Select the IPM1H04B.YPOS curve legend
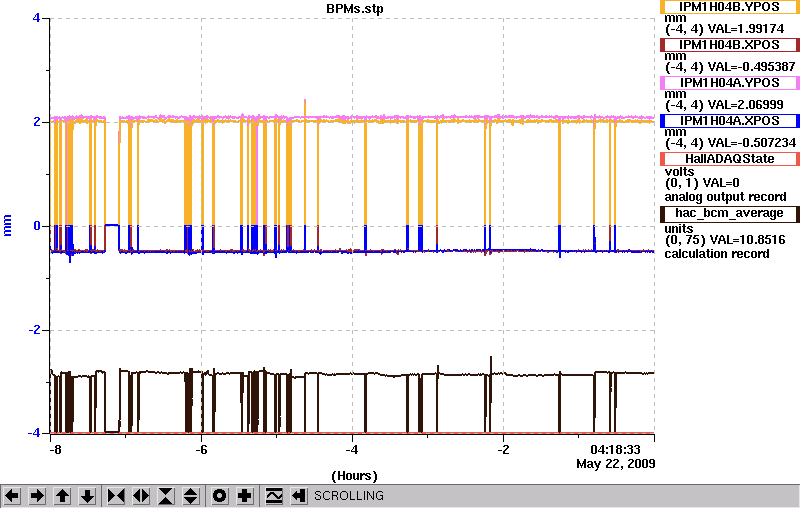 (729, 7)
